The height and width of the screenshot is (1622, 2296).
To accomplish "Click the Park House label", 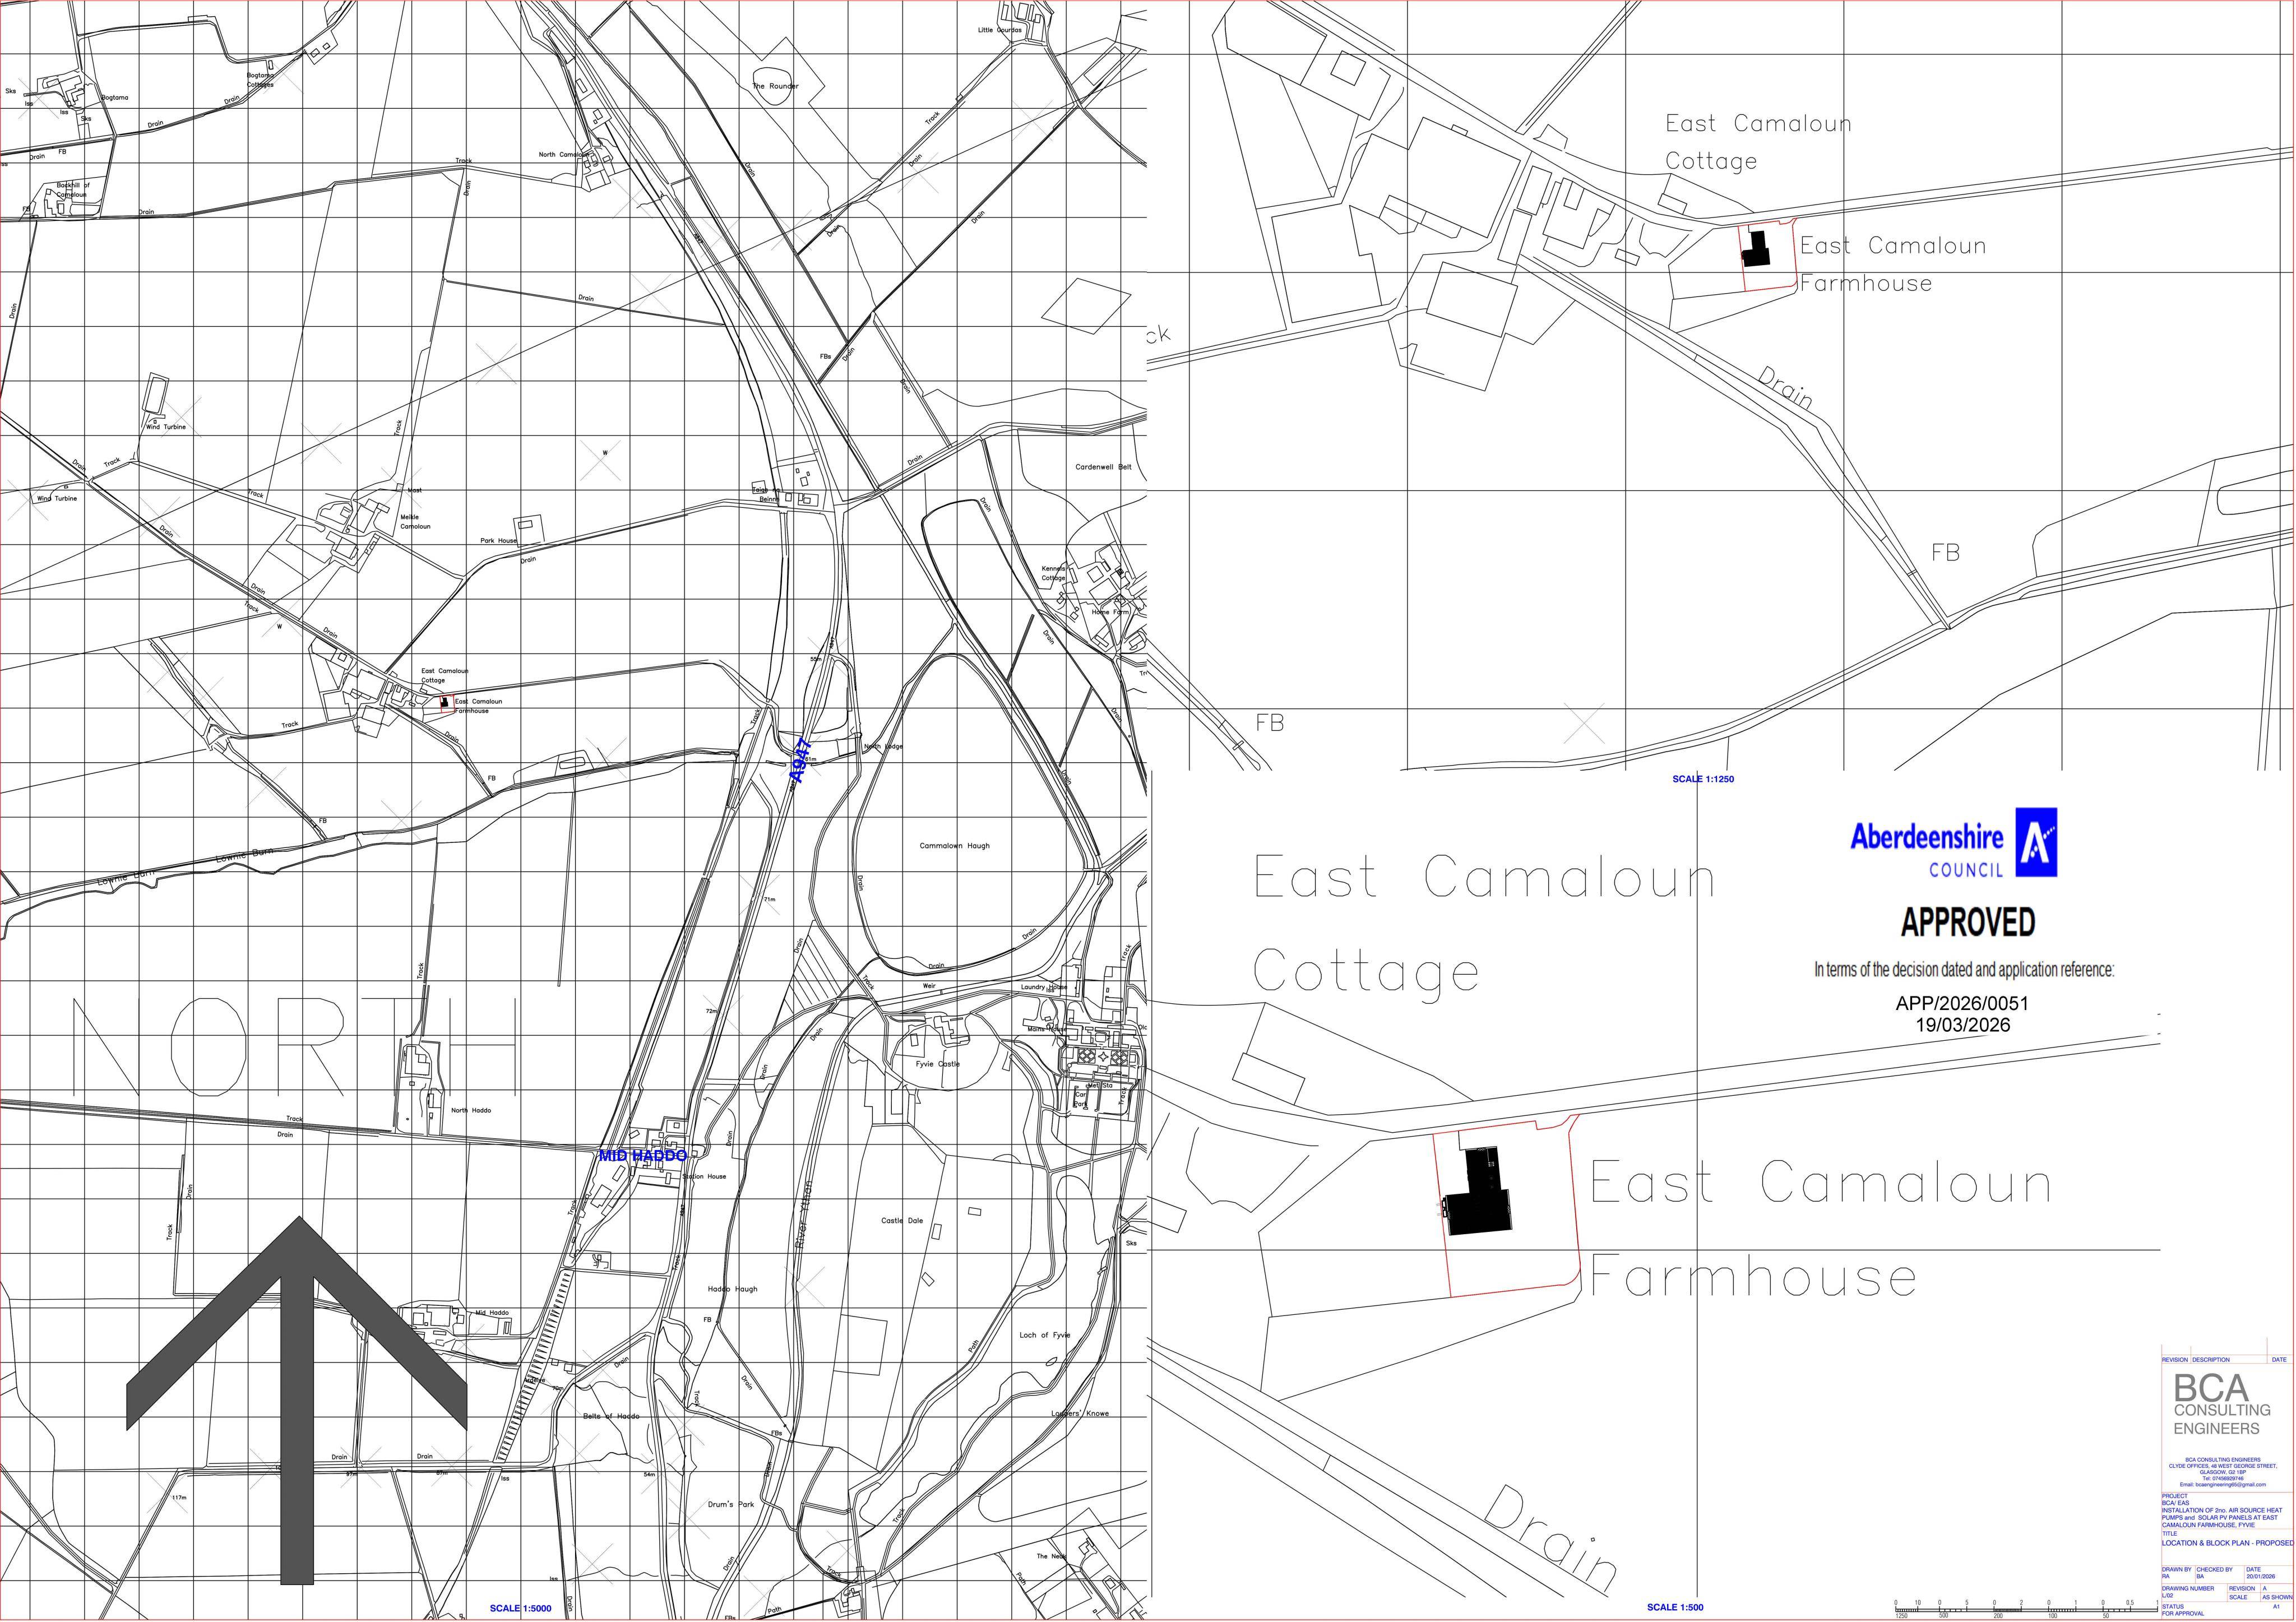I will (499, 541).
